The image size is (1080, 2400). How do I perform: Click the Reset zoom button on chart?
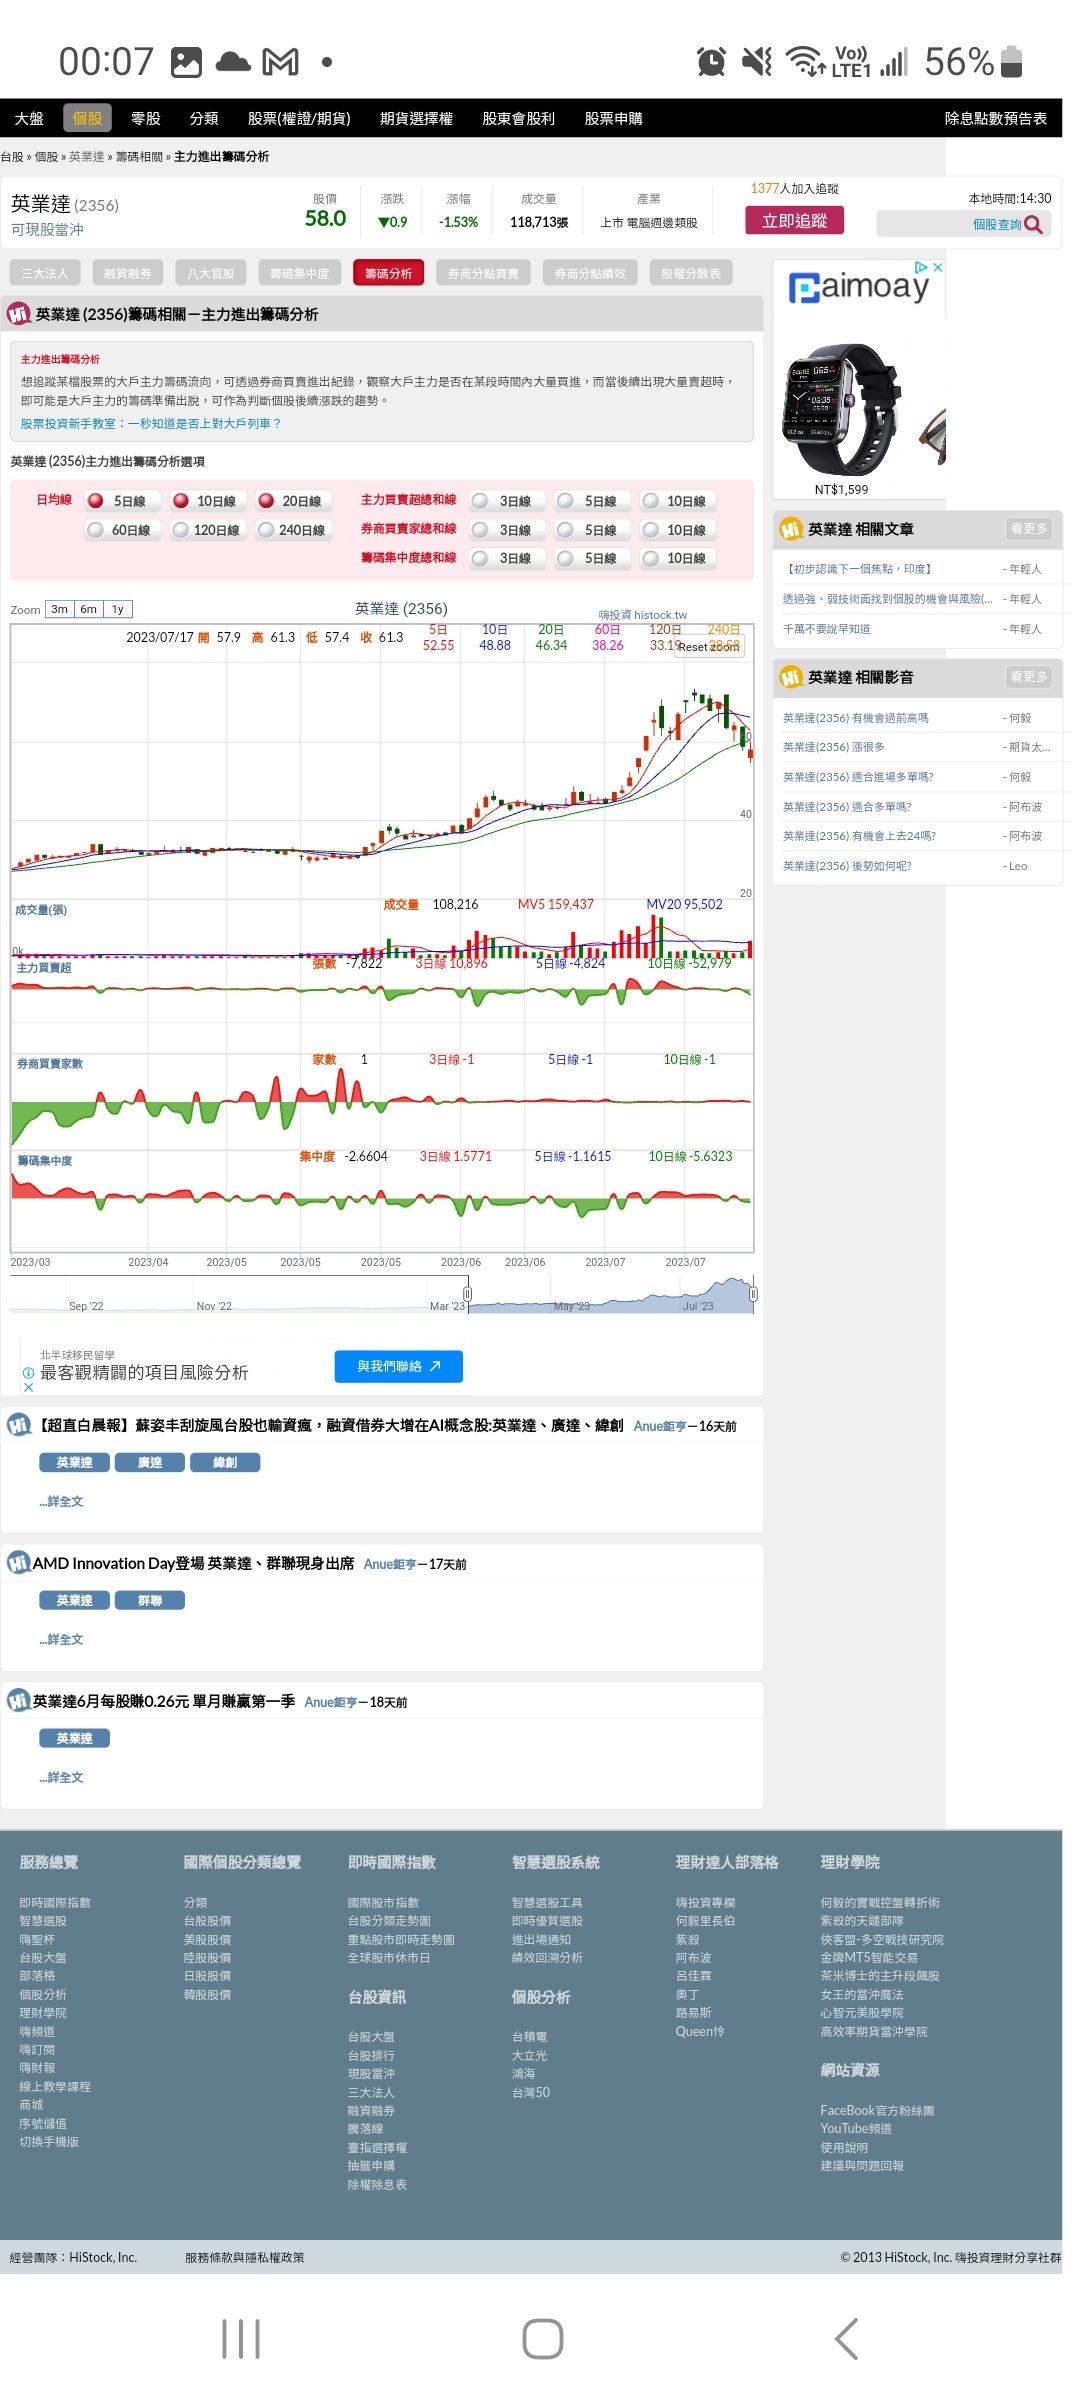[x=709, y=647]
